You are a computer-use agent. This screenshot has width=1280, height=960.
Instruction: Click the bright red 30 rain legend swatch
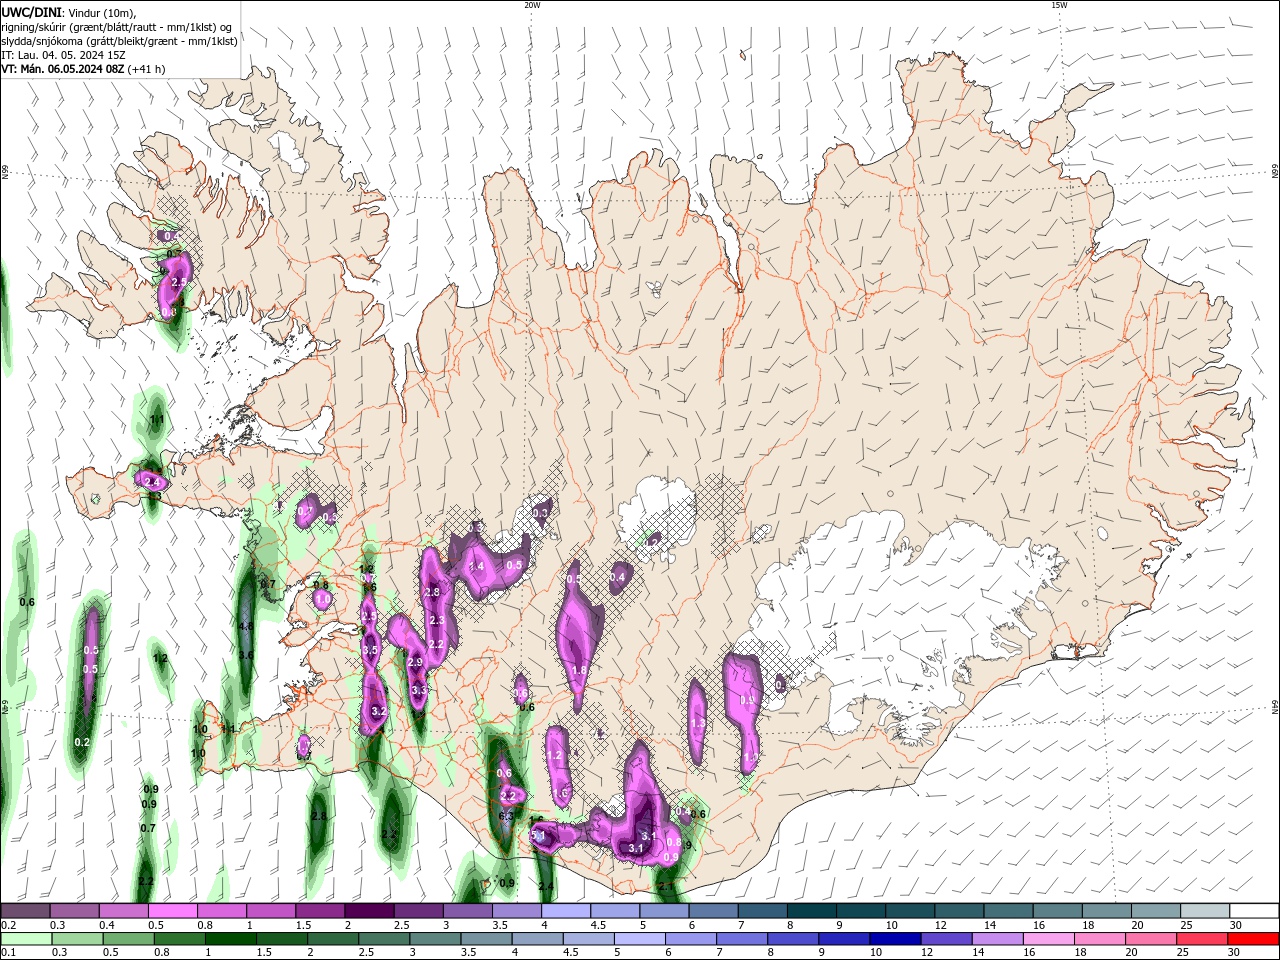tap(1254, 939)
